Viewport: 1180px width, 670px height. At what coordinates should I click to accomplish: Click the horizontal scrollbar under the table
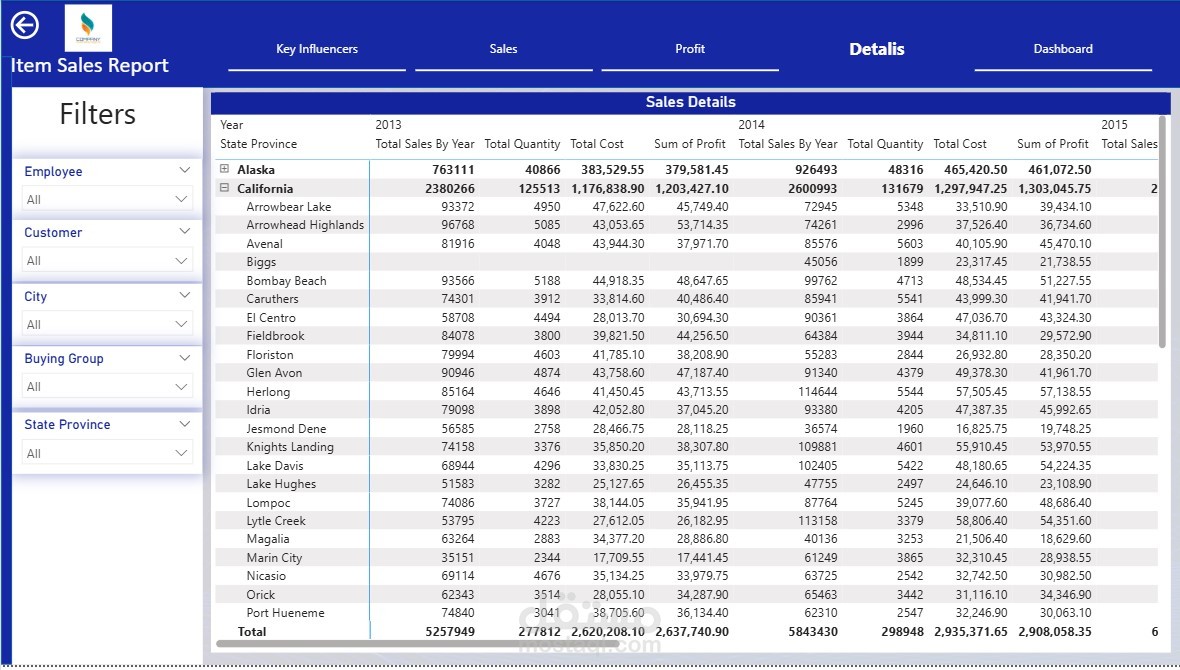click(418, 644)
